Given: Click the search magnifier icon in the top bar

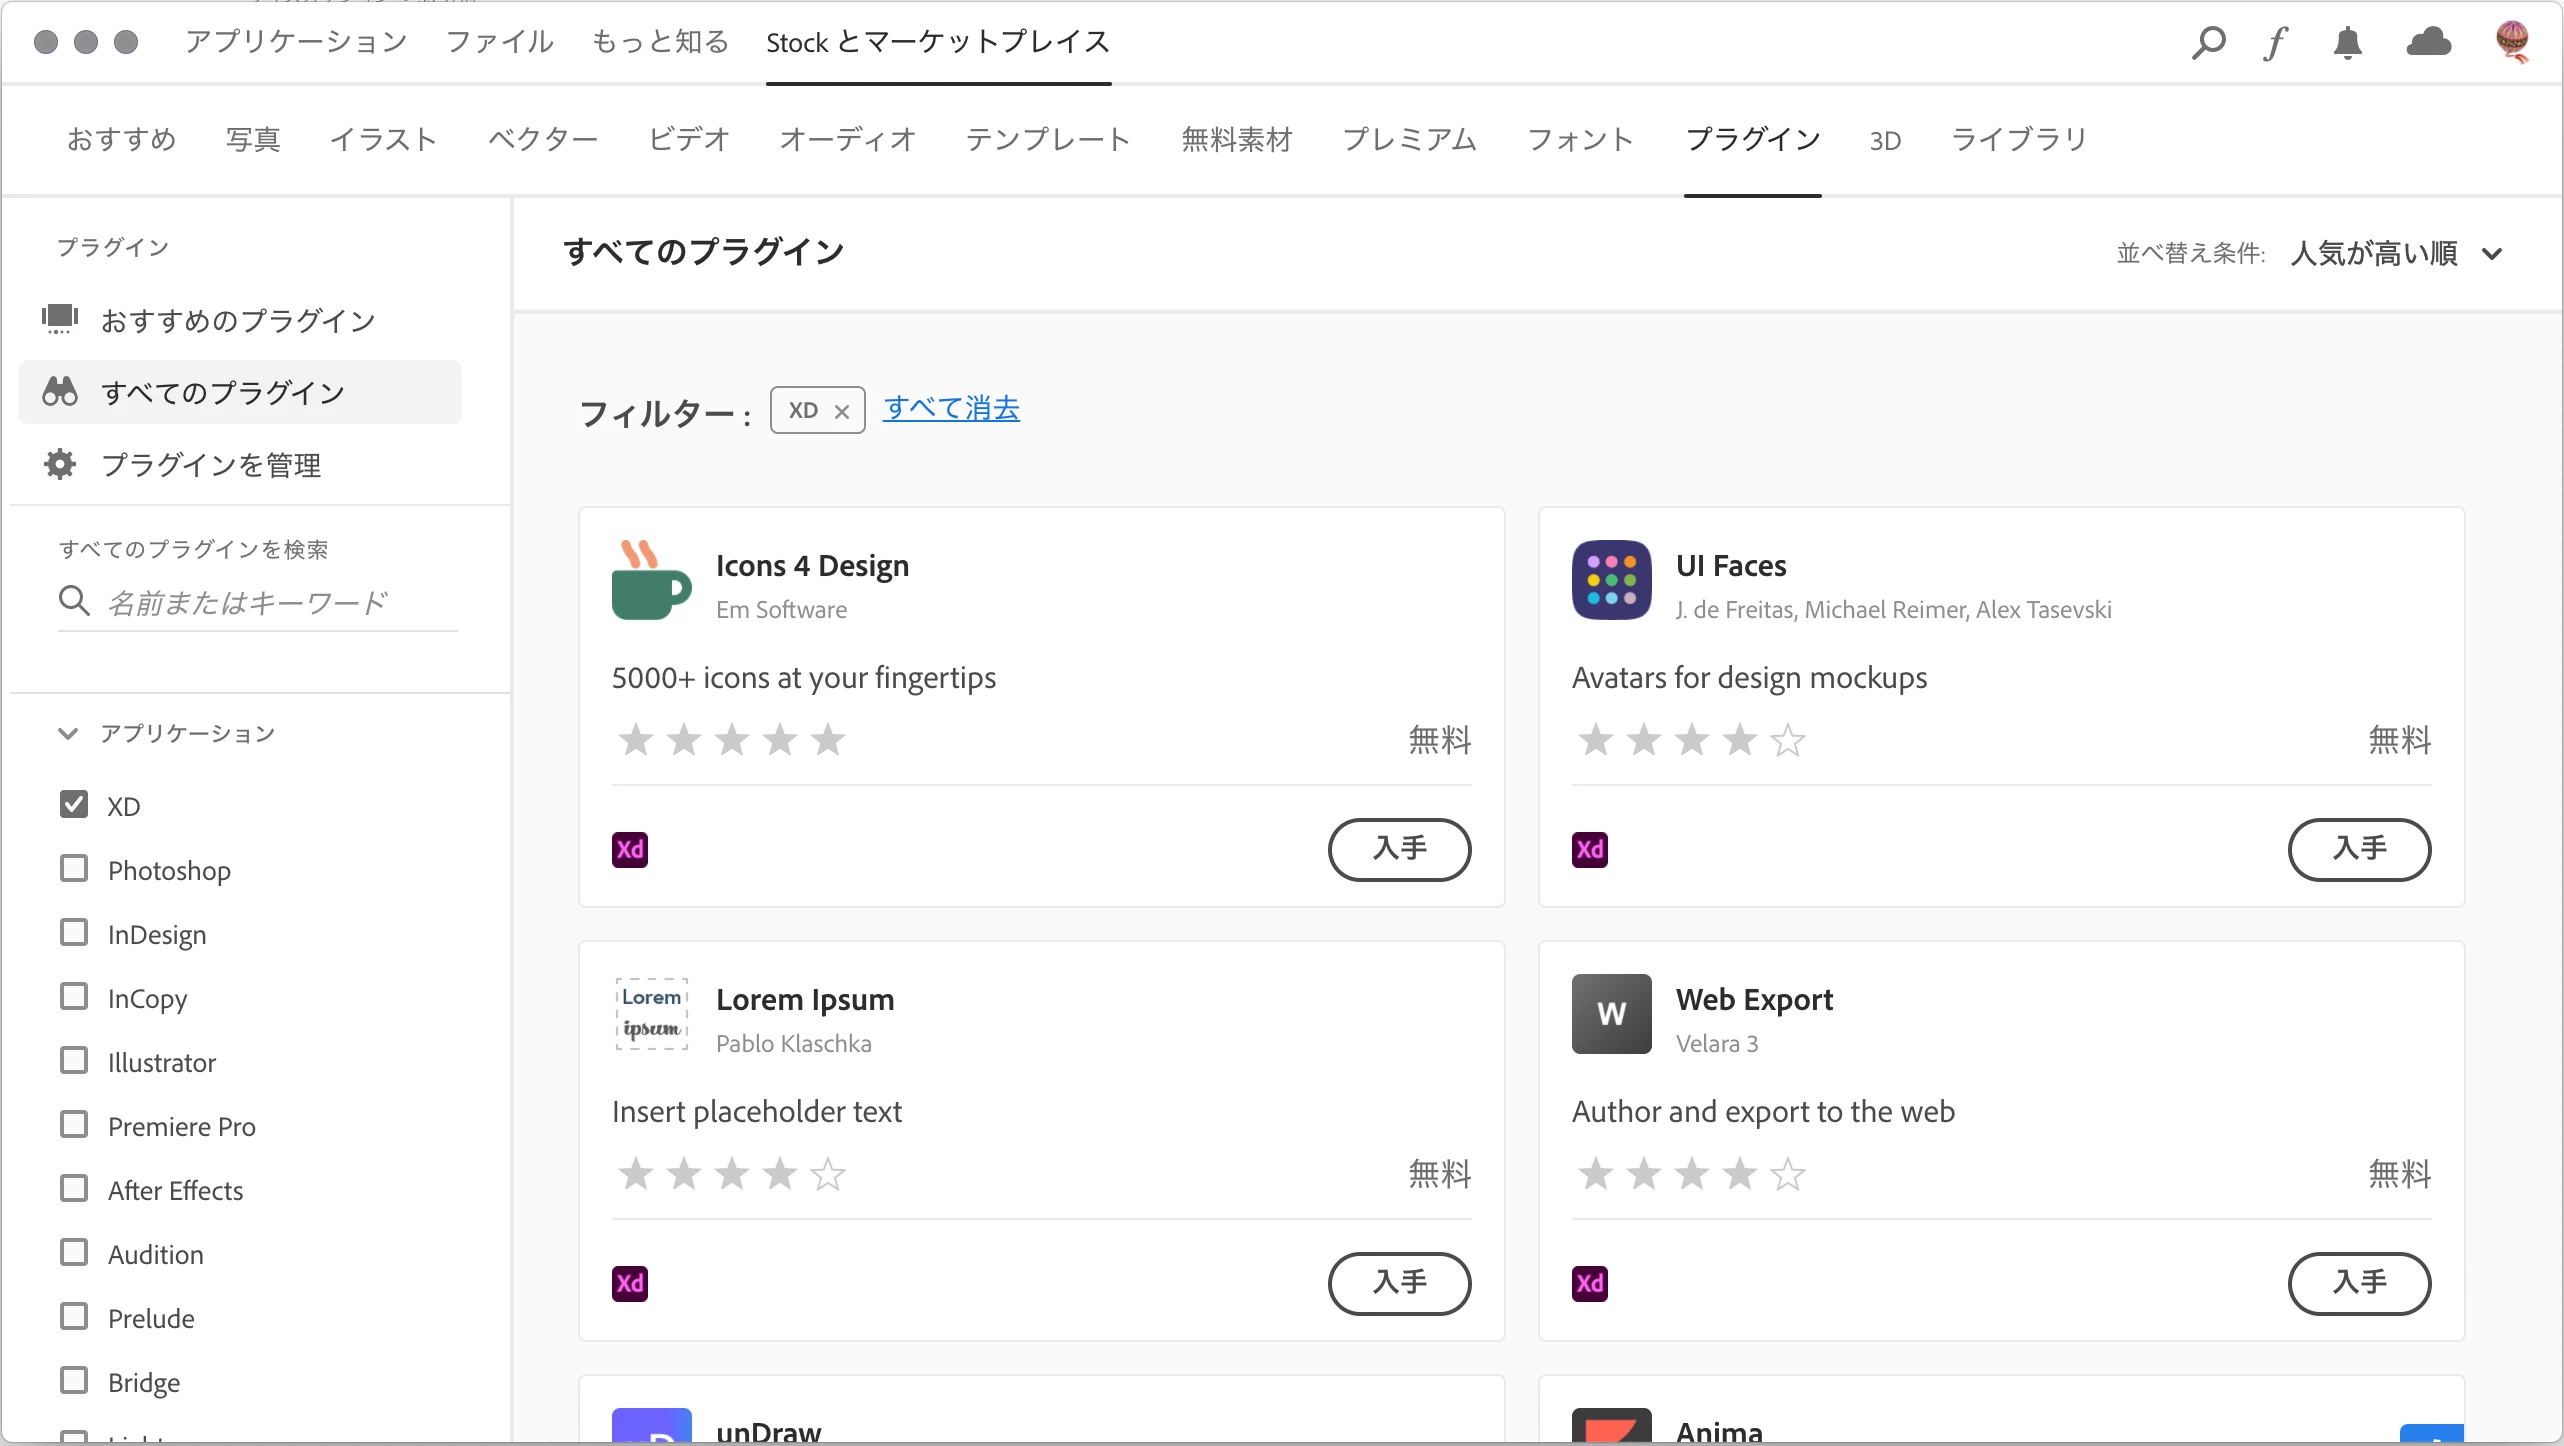Looking at the screenshot, I should tap(2208, 42).
